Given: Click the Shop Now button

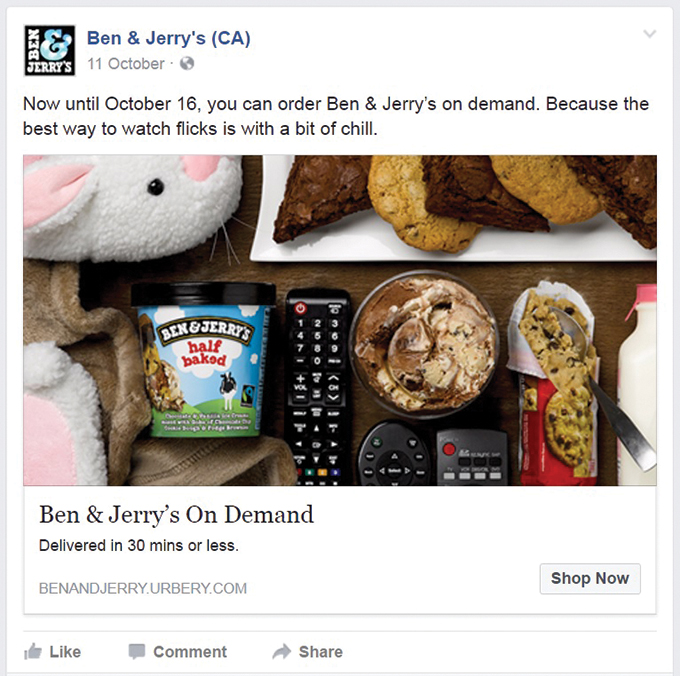Looking at the screenshot, I should [590, 578].
